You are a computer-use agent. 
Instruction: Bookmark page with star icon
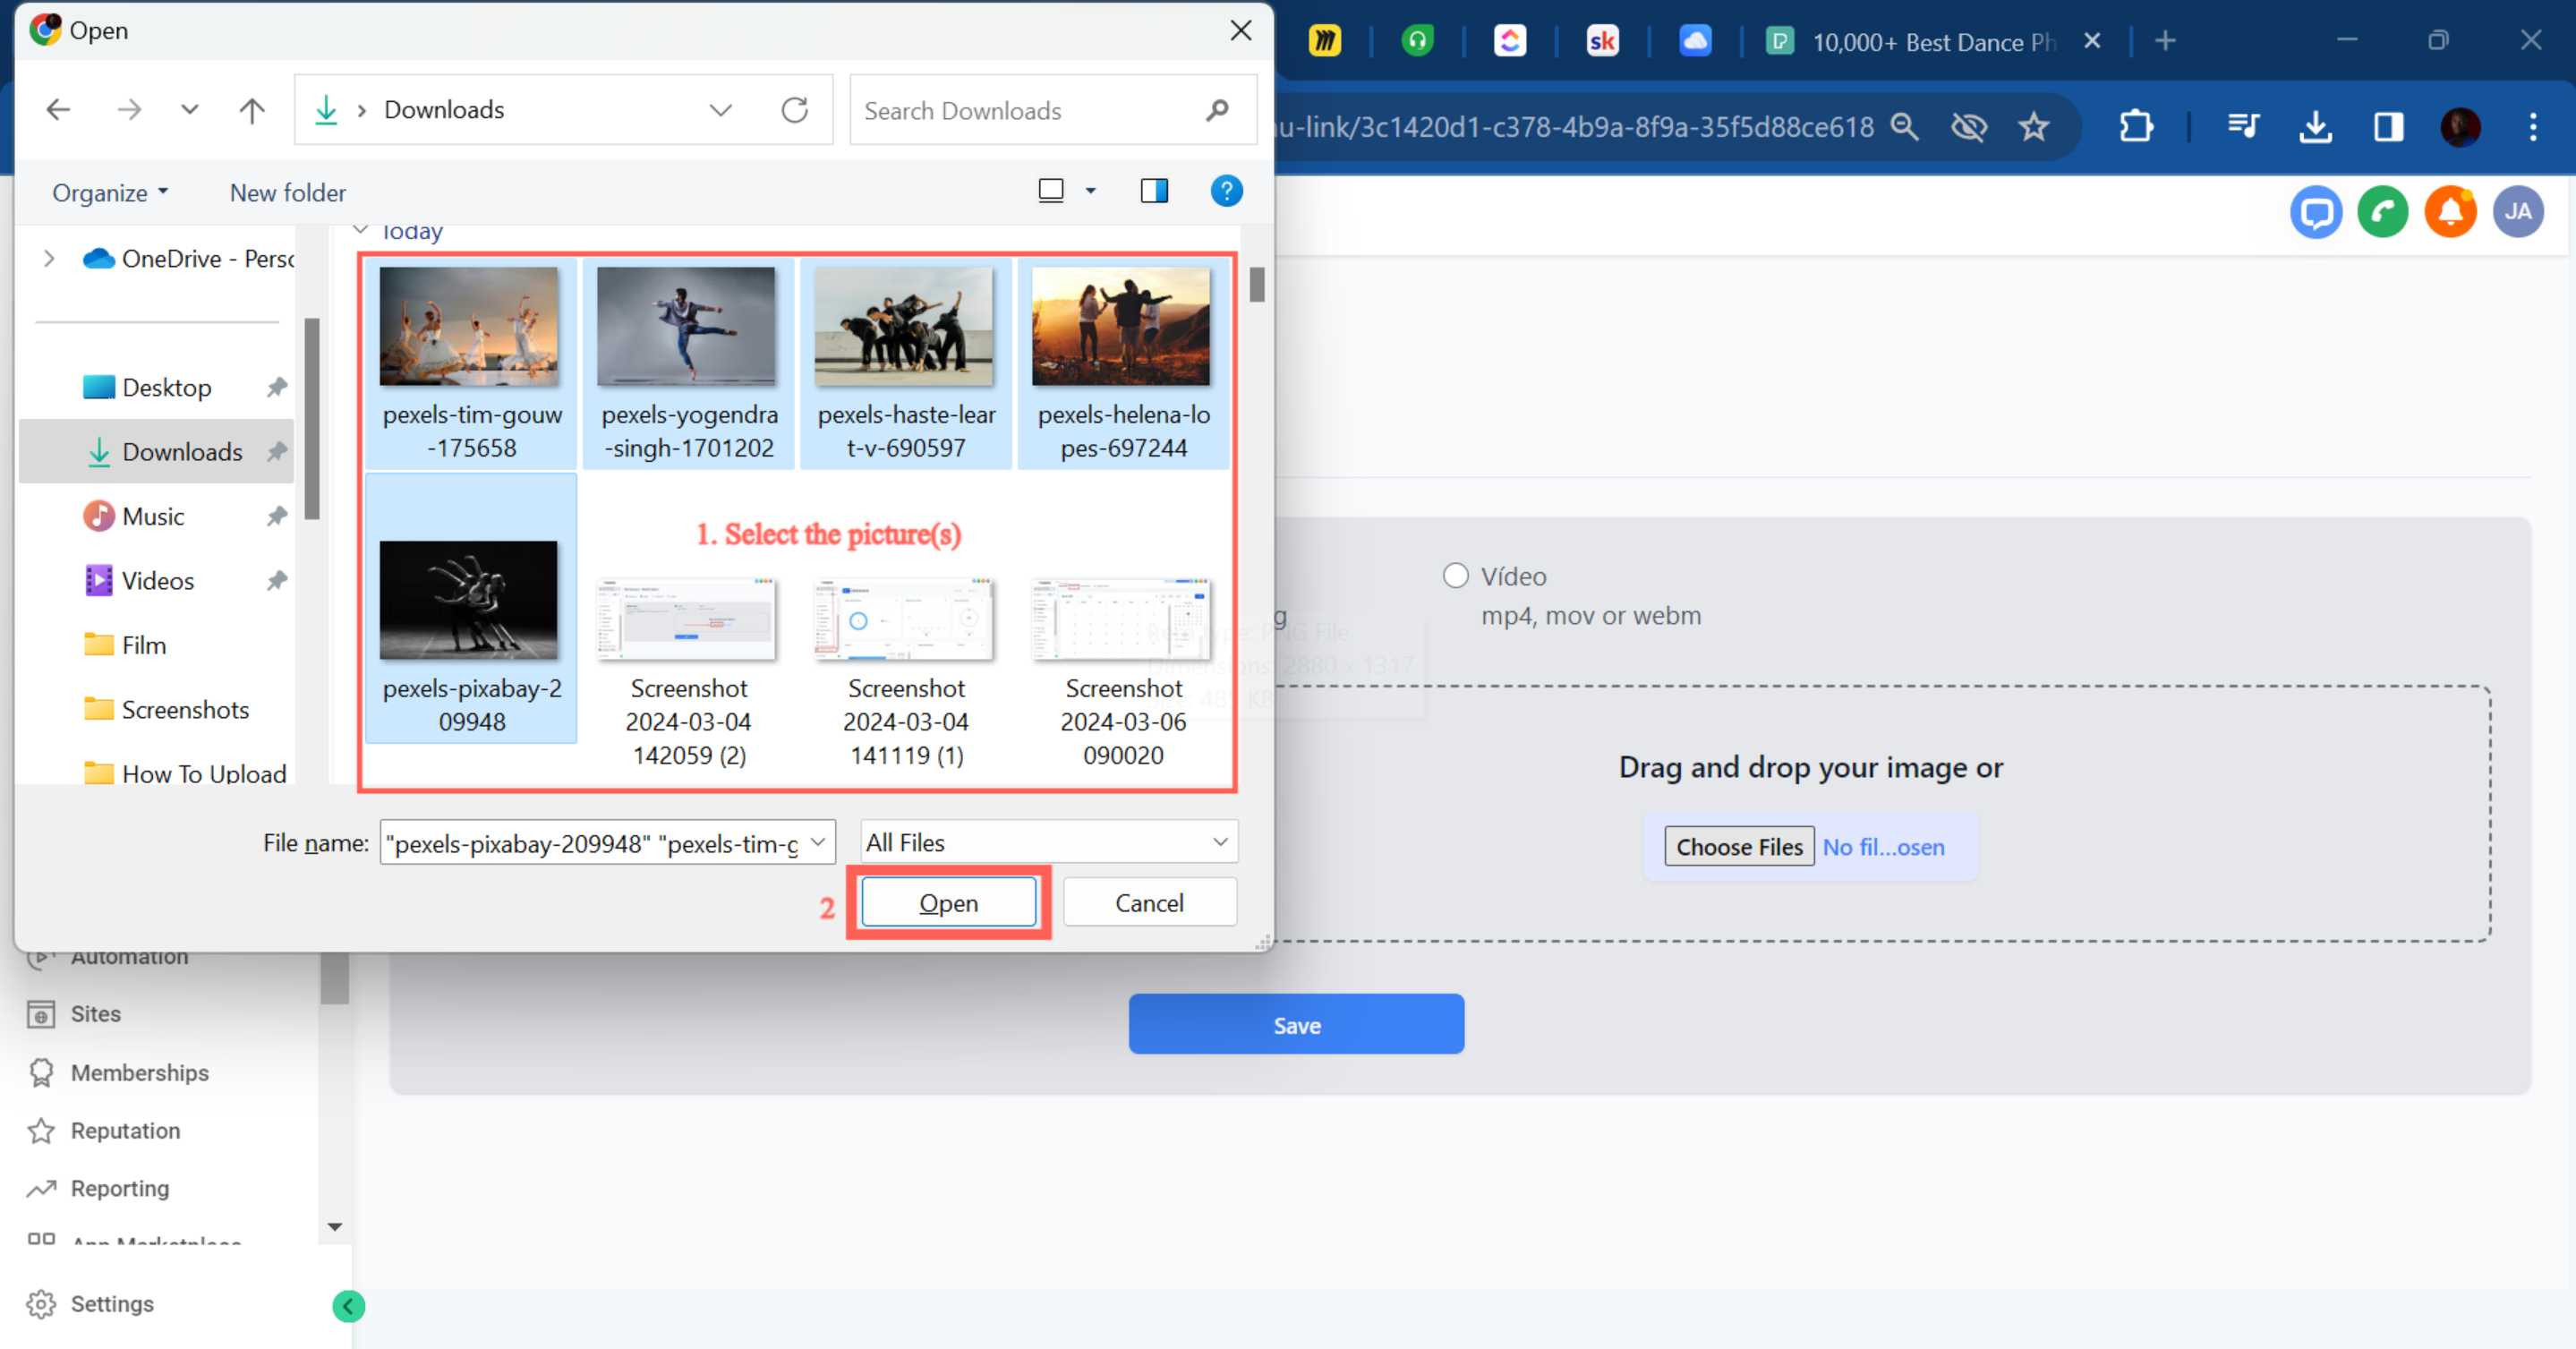click(x=2034, y=127)
